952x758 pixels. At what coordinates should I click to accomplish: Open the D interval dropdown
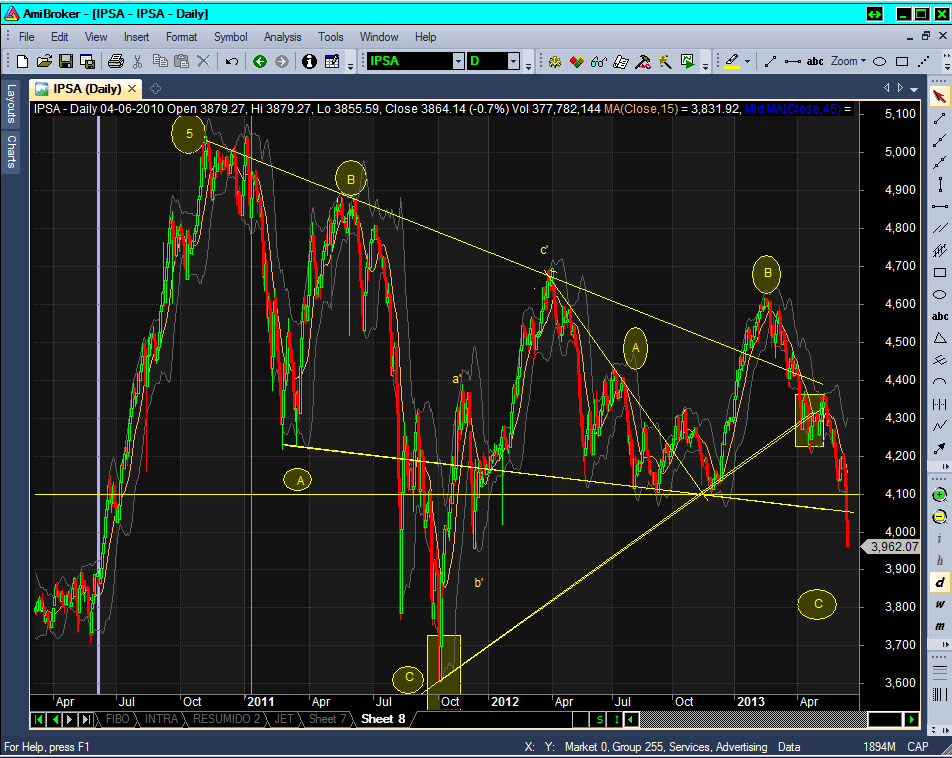514,61
